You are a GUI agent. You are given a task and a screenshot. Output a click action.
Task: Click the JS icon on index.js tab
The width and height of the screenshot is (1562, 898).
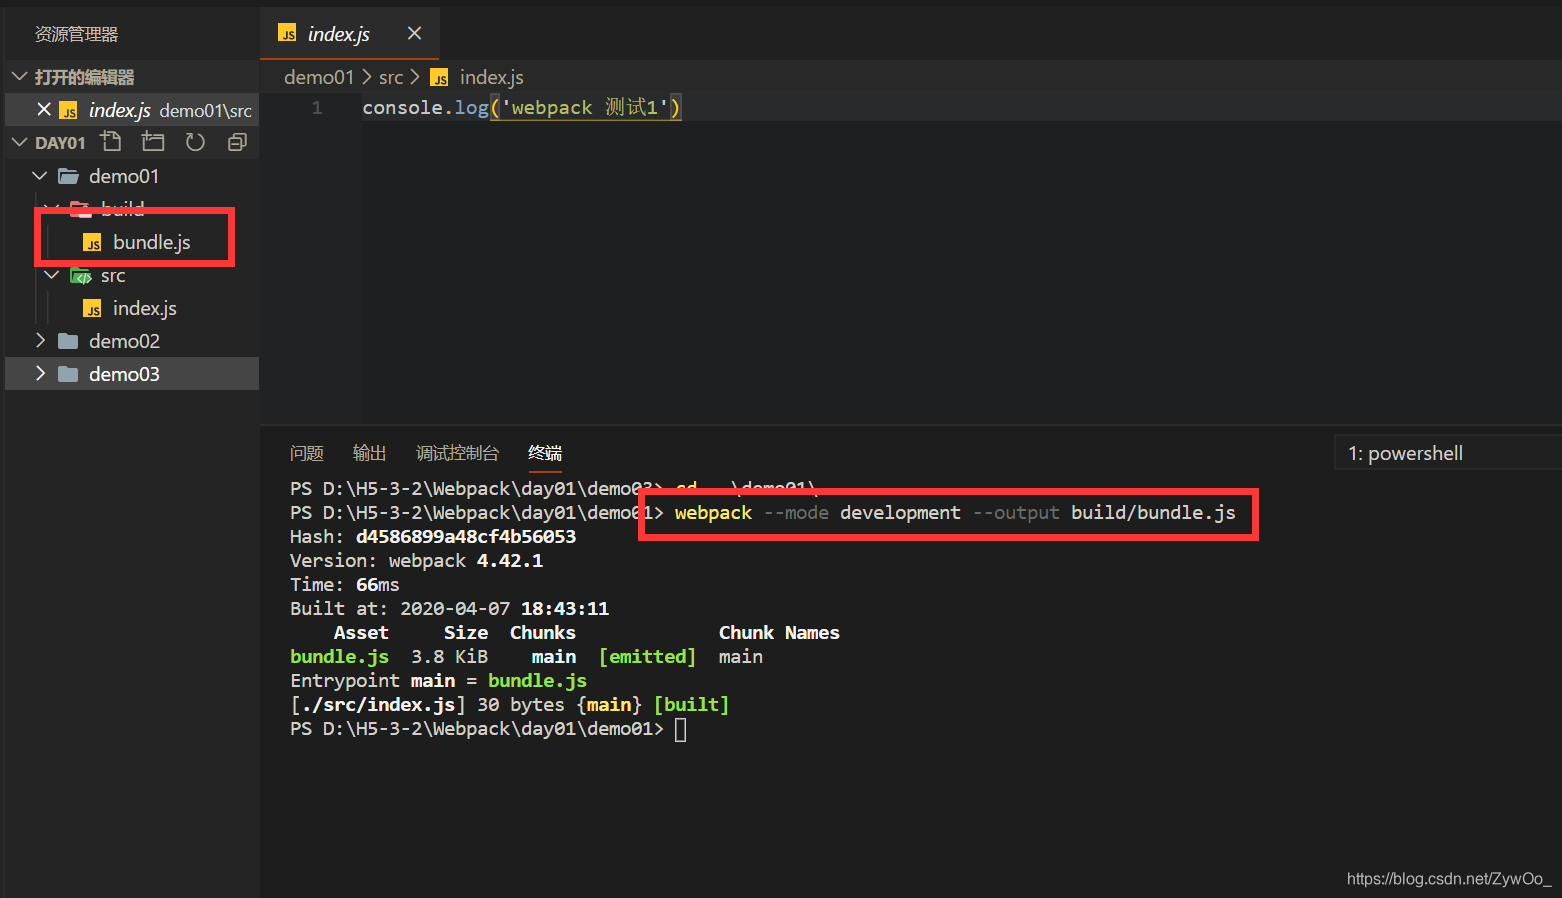point(287,34)
